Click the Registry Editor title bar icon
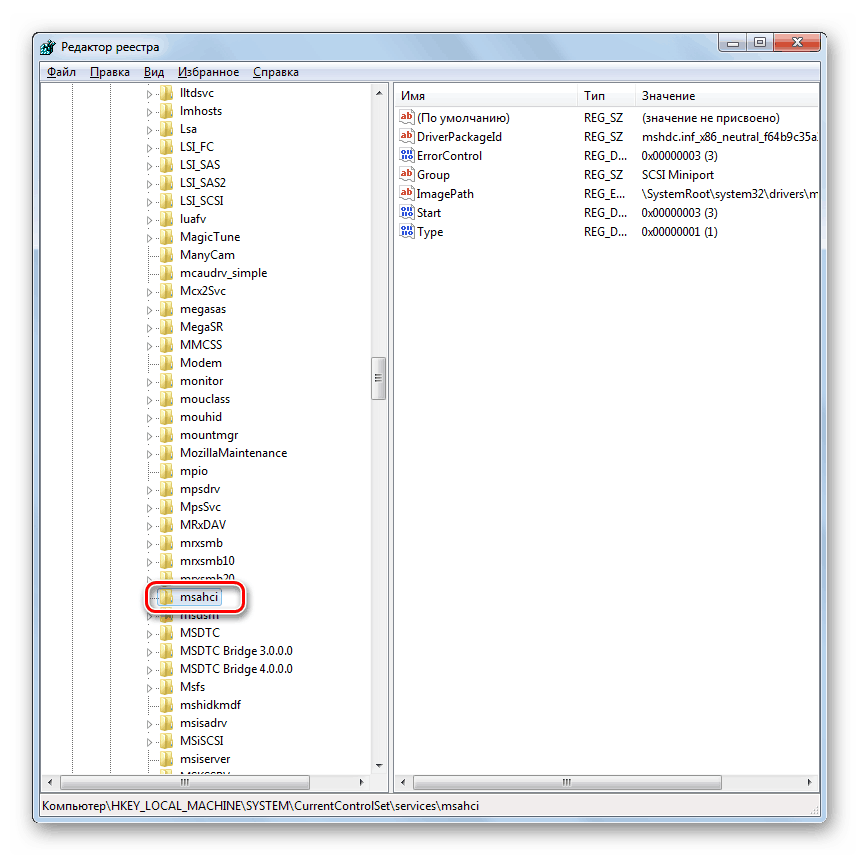The width and height of the screenshot is (860, 856). [48, 47]
